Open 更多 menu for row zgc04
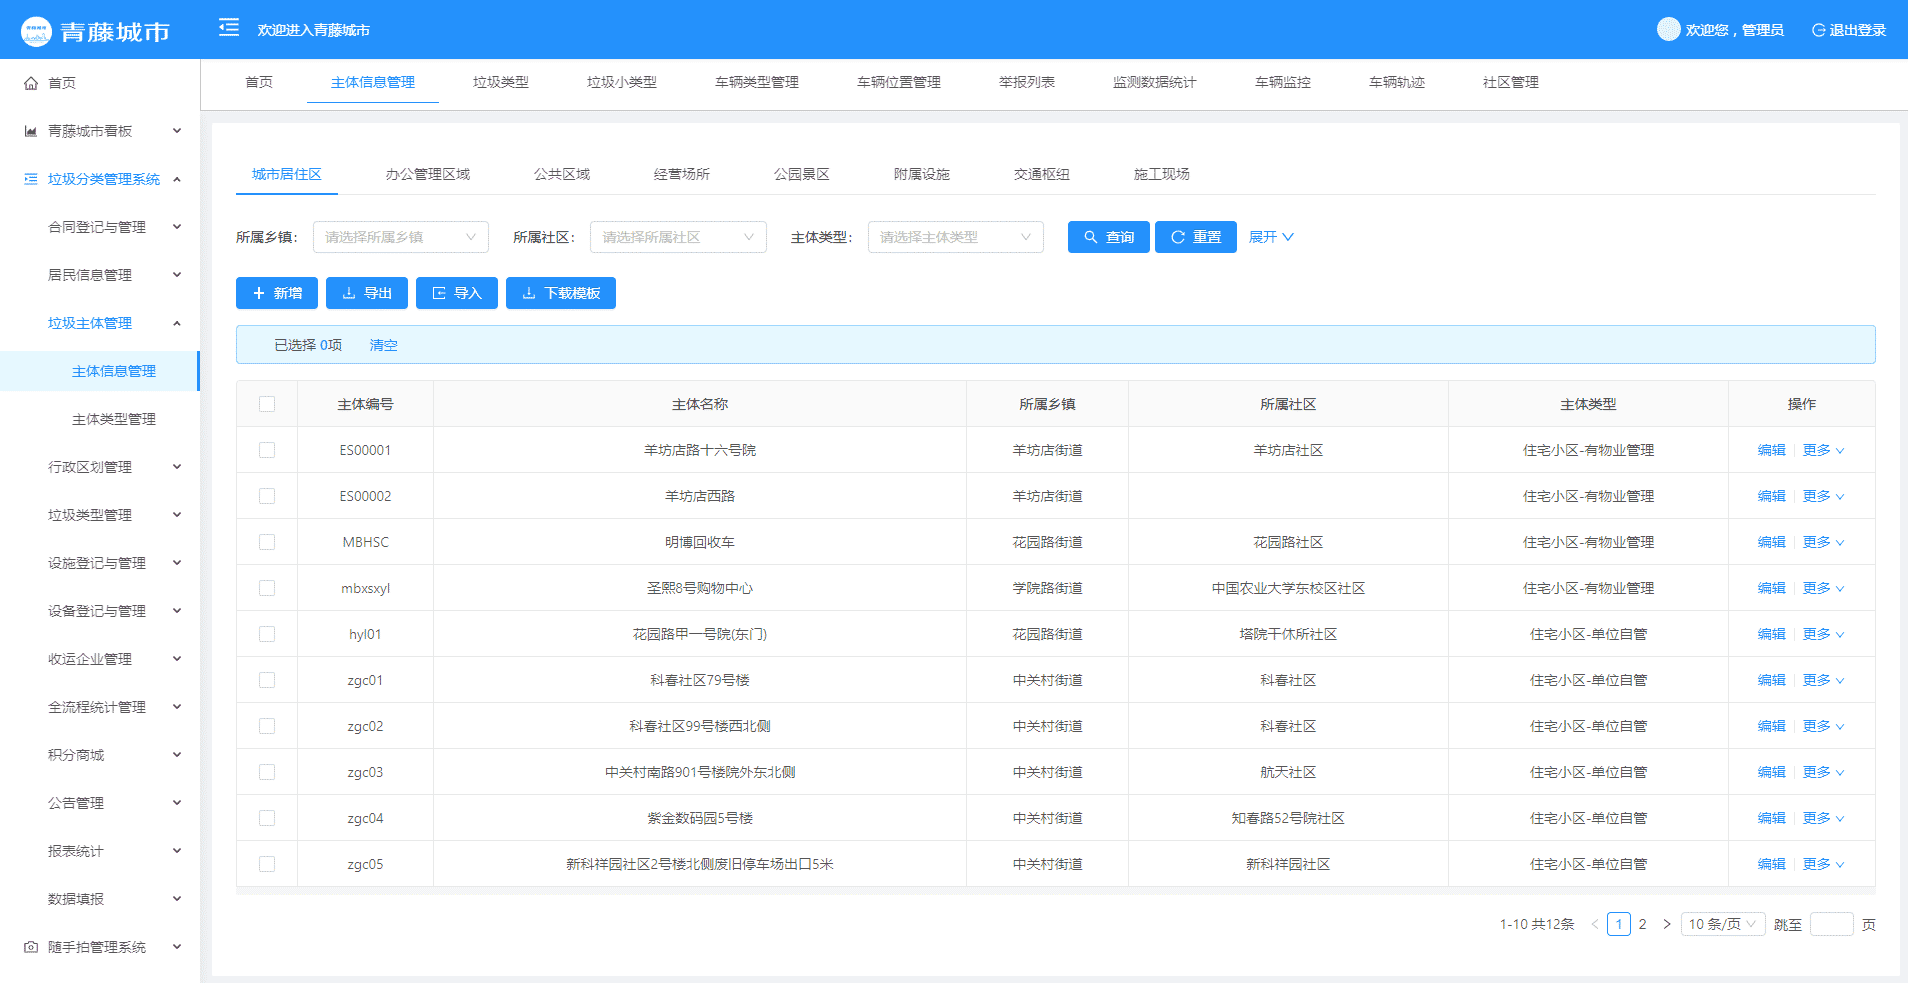This screenshot has height=983, width=1908. coord(1824,818)
